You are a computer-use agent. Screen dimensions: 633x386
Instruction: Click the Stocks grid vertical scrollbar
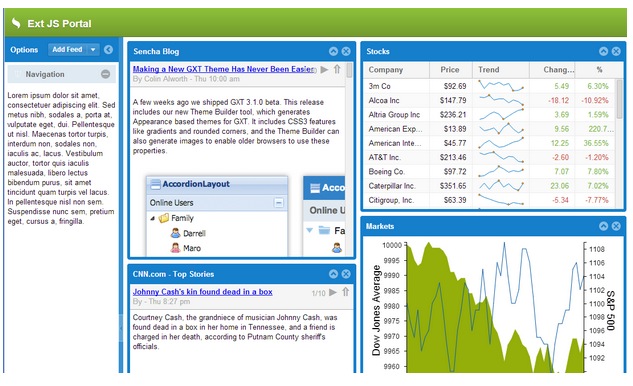pos(619,99)
